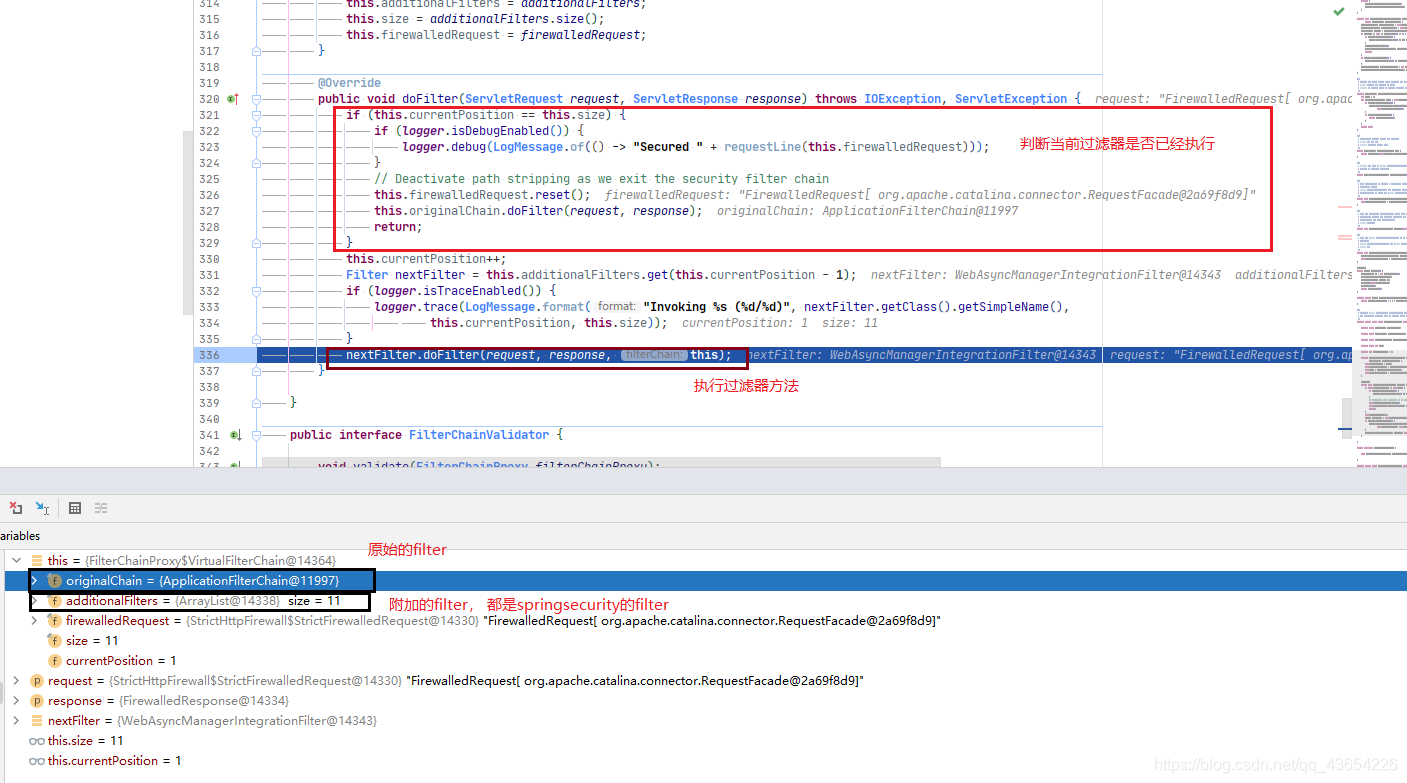Expand the originalChain field node
Viewport: 1407px width, 783px height.
coord(34,581)
